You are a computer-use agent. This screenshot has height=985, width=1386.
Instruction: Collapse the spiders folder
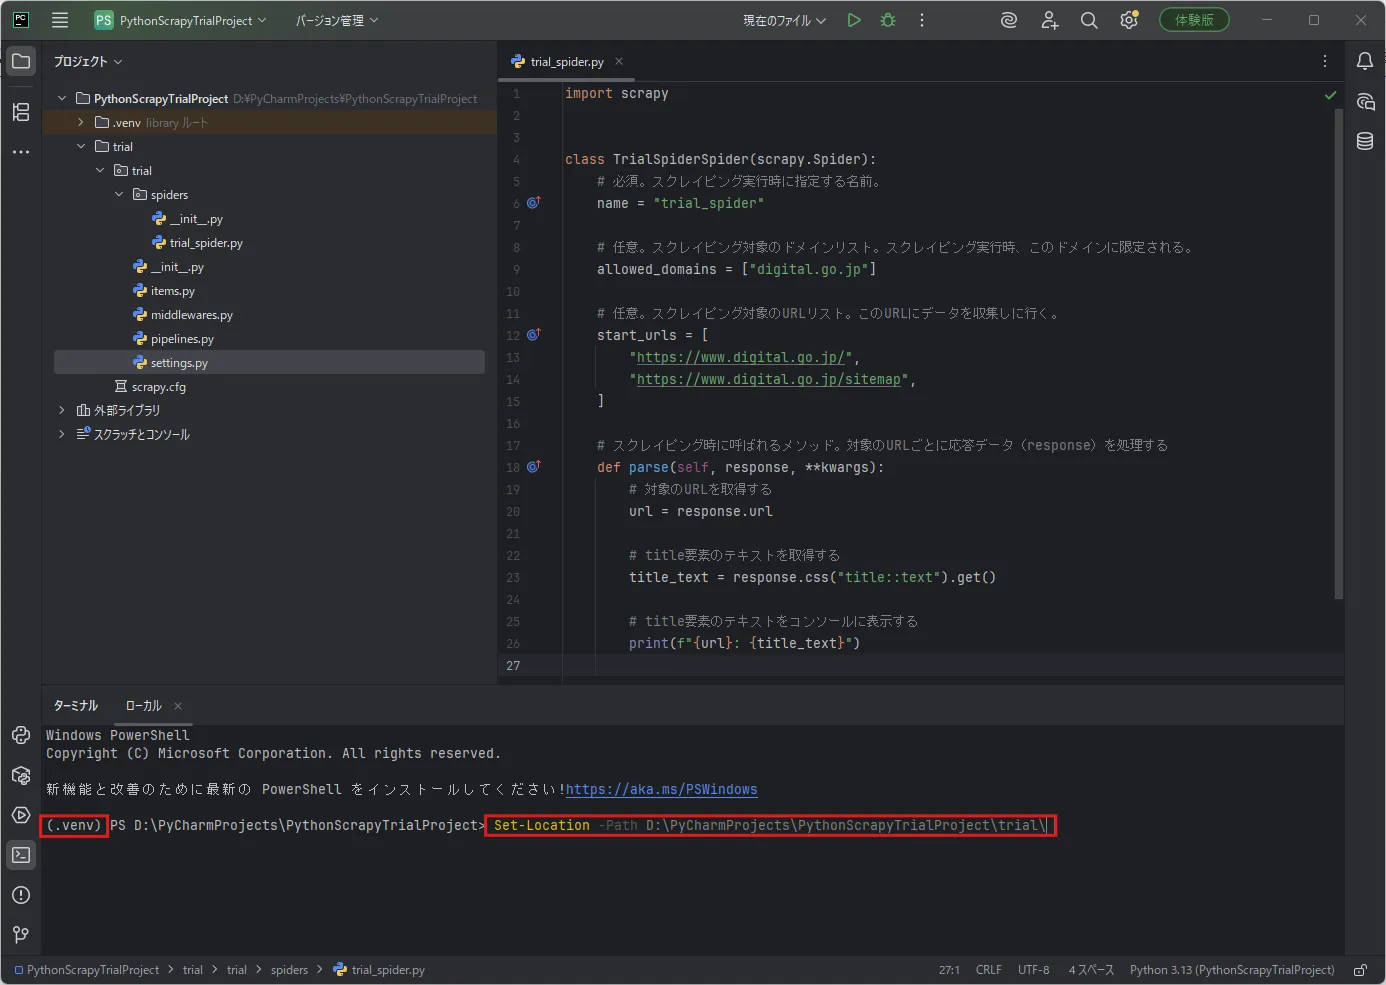pos(119,194)
